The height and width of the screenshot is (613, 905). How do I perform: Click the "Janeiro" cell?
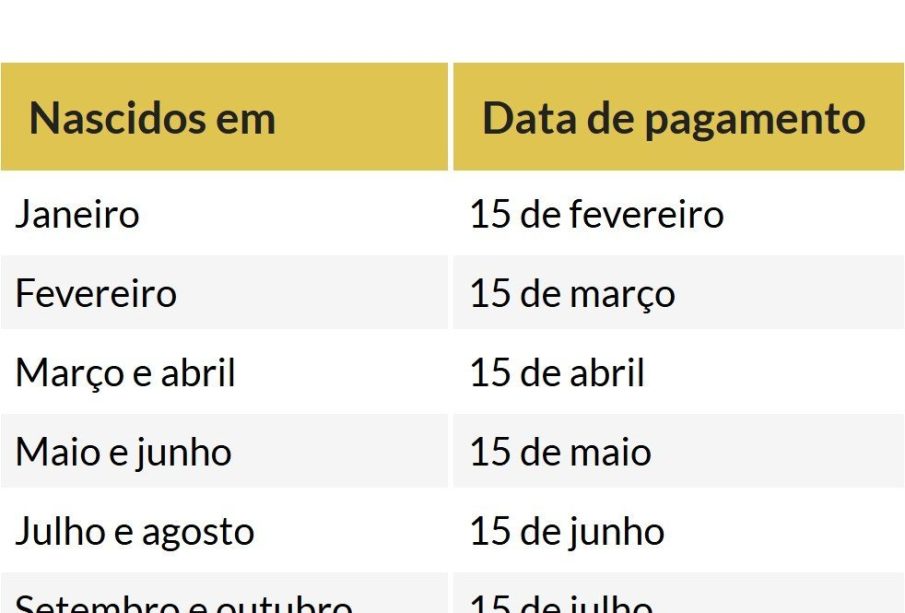click(77, 214)
